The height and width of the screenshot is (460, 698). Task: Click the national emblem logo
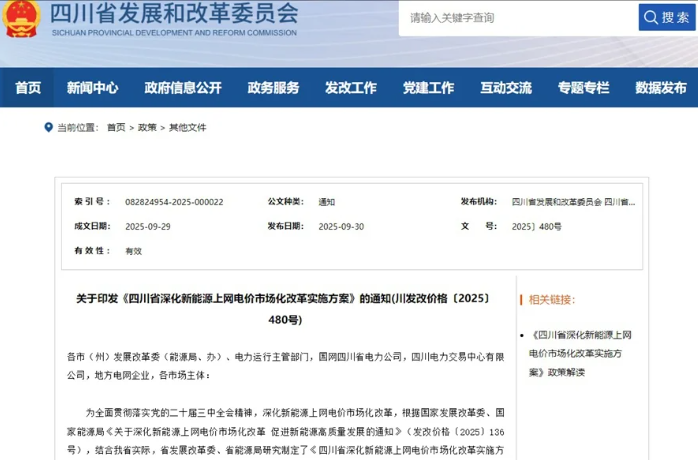21,20
